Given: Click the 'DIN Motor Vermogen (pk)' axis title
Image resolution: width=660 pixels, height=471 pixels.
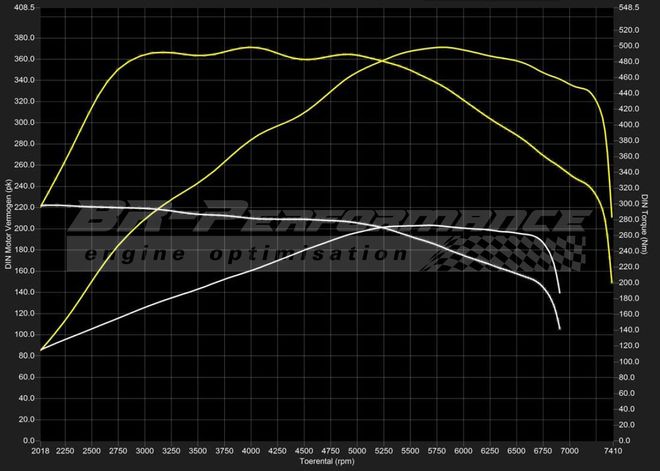Looking at the screenshot, I should [8, 222].
